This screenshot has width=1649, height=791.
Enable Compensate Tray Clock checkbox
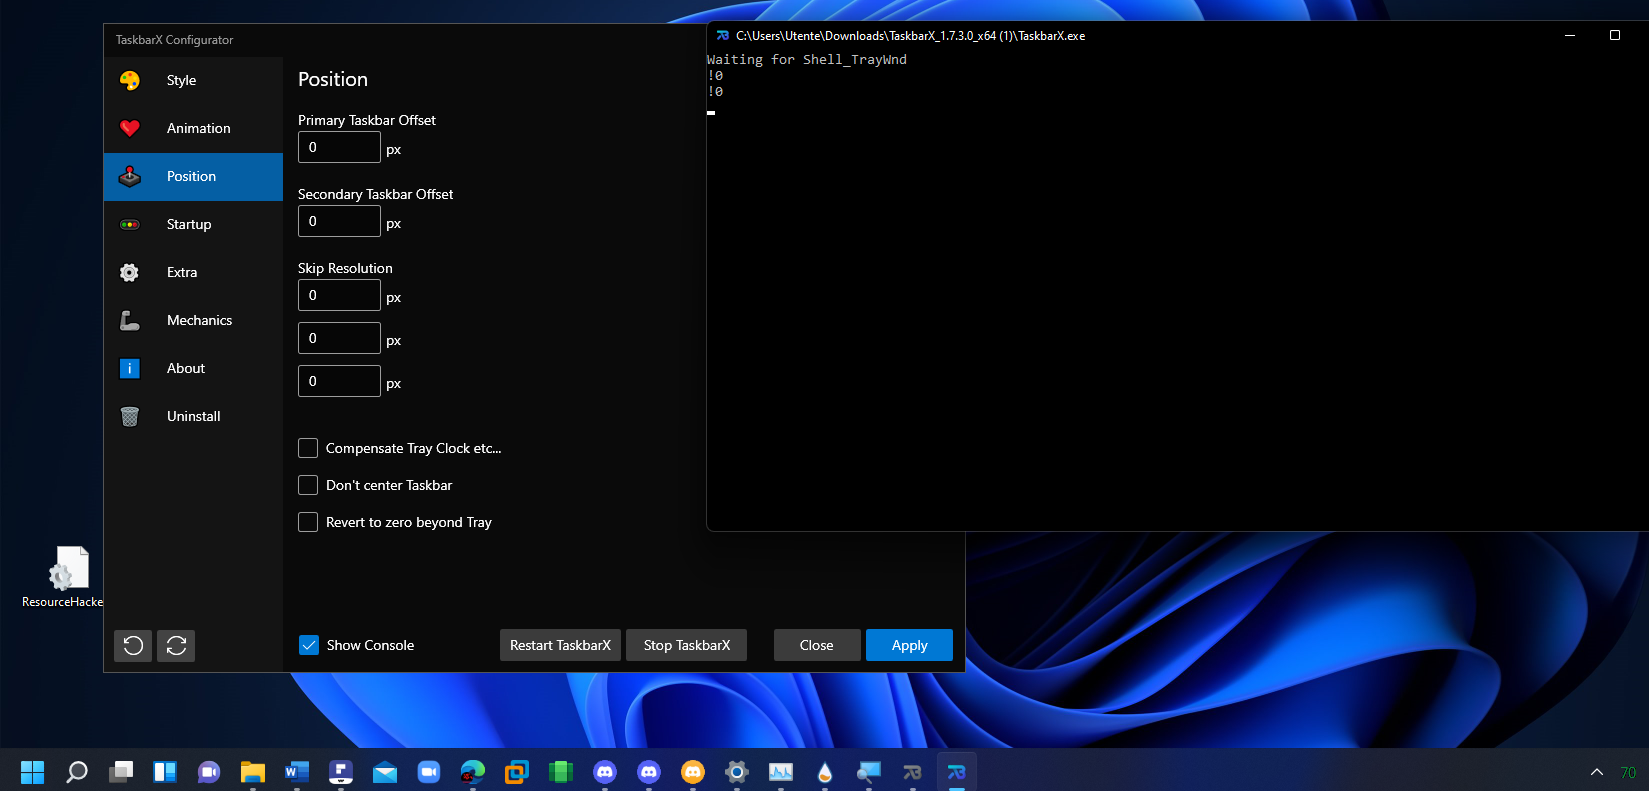coord(308,448)
